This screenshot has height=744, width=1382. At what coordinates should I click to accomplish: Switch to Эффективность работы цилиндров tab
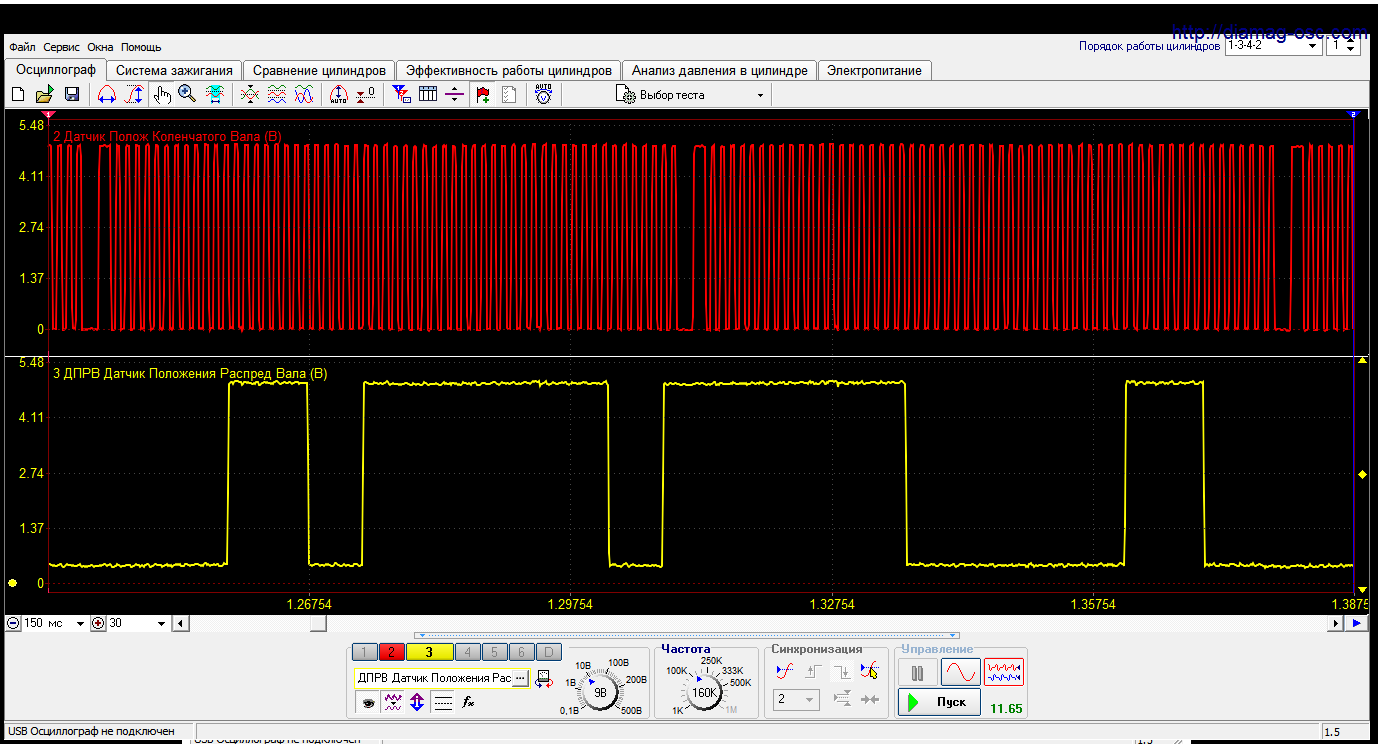point(508,71)
